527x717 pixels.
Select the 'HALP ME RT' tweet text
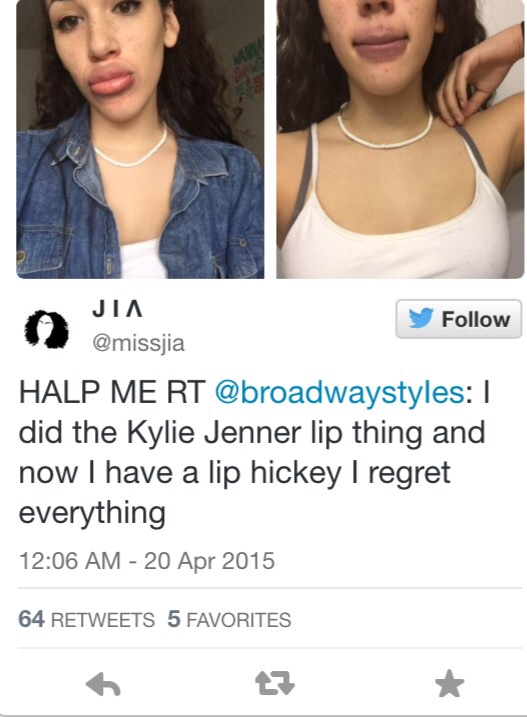pos(112,393)
